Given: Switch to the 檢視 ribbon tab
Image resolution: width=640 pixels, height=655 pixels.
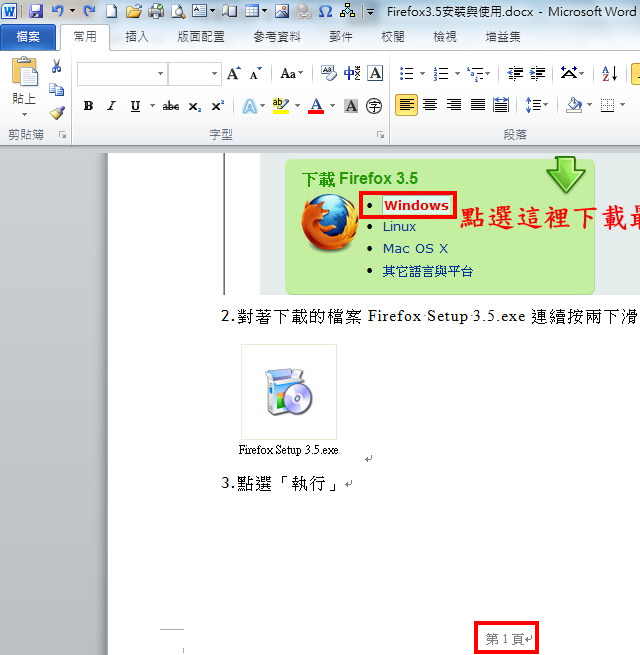Looking at the screenshot, I should 445,37.
